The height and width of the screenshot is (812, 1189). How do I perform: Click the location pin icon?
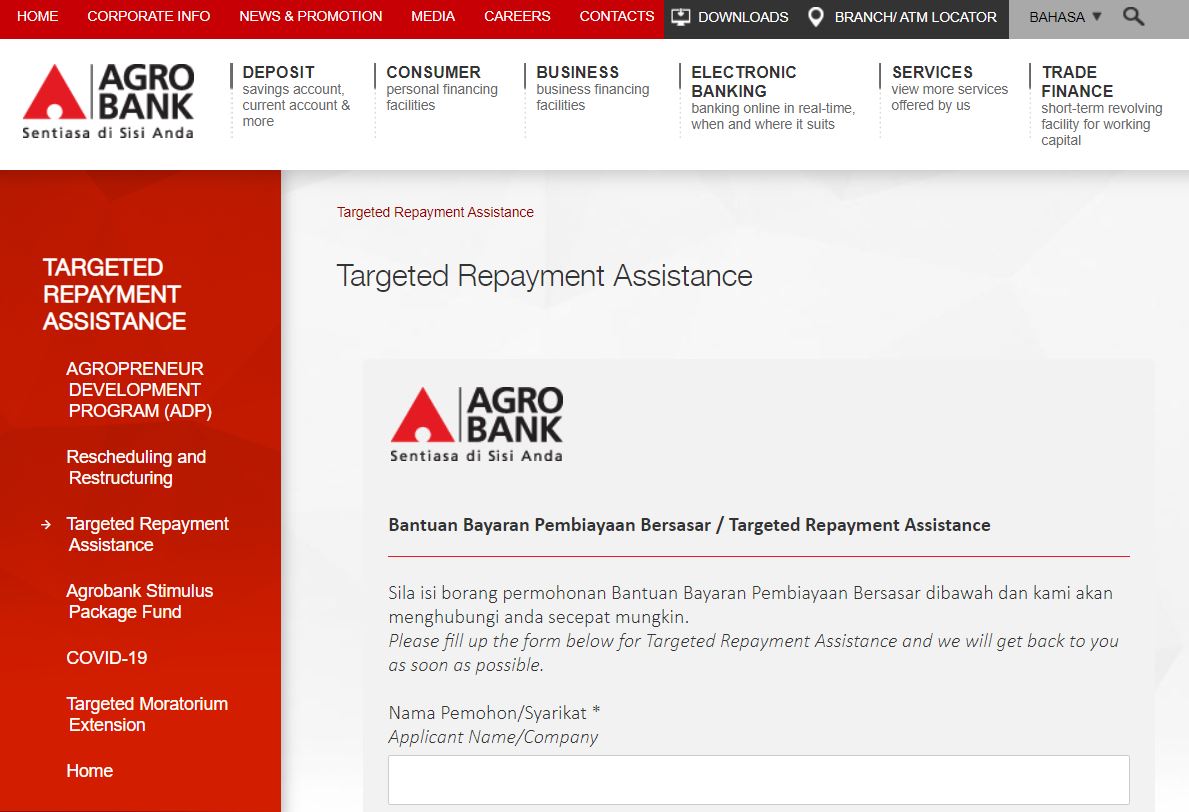pyautogui.click(x=815, y=17)
